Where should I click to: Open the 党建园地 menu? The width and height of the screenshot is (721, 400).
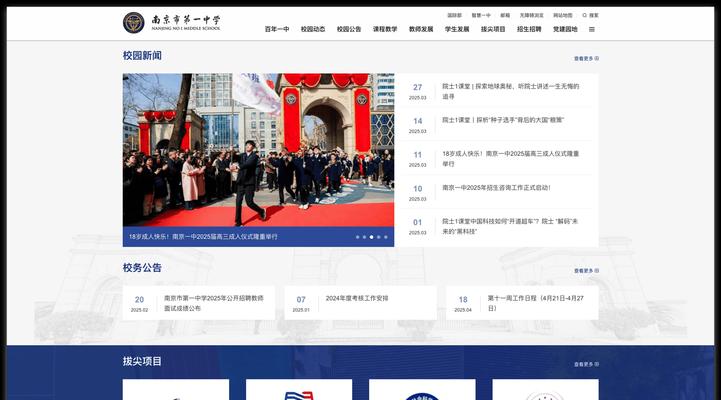(565, 29)
